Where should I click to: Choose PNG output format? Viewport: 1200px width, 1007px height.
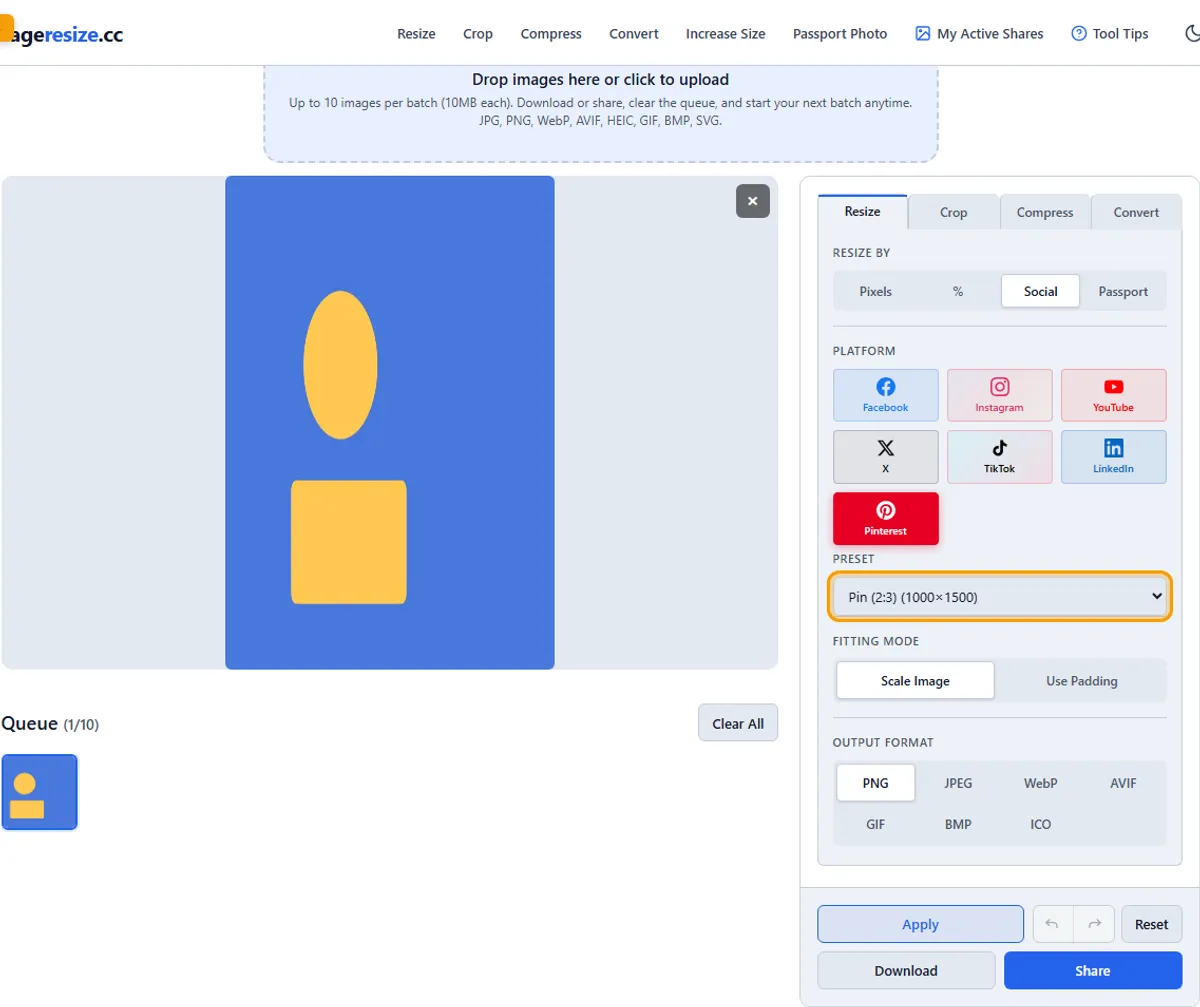tap(875, 783)
